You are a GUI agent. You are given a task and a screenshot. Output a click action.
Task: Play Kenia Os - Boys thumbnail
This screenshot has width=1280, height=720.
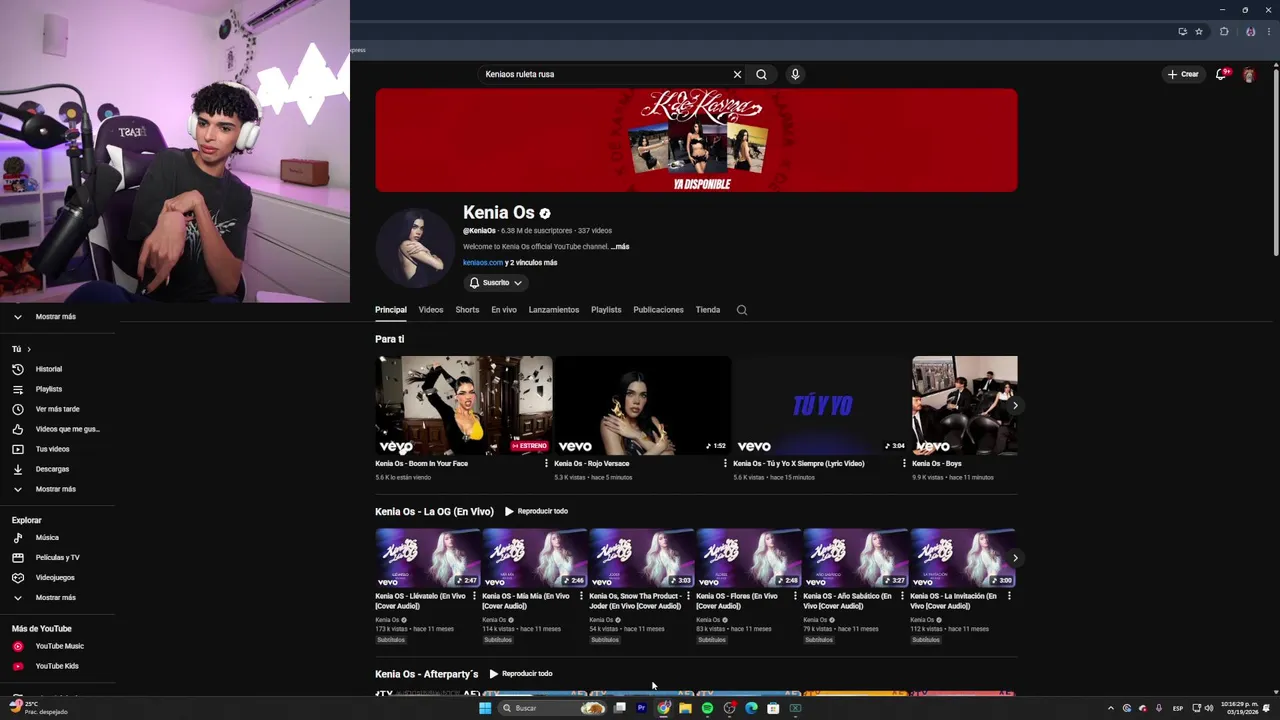(x=964, y=405)
